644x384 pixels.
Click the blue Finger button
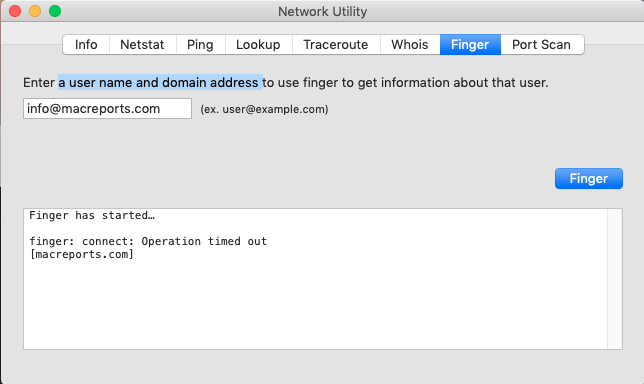pyautogui.click(x=589, y=179)
